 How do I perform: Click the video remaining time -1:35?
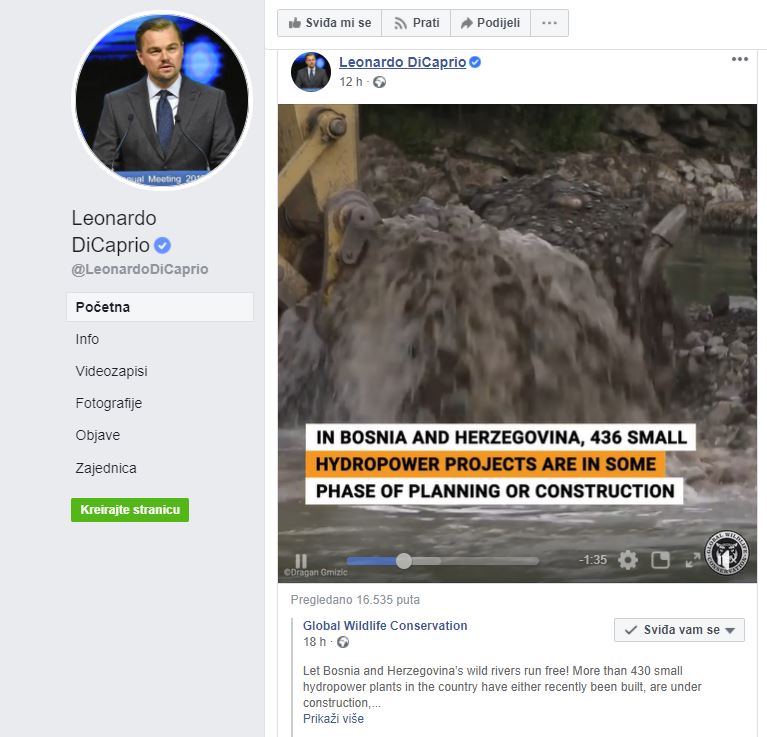593,560
